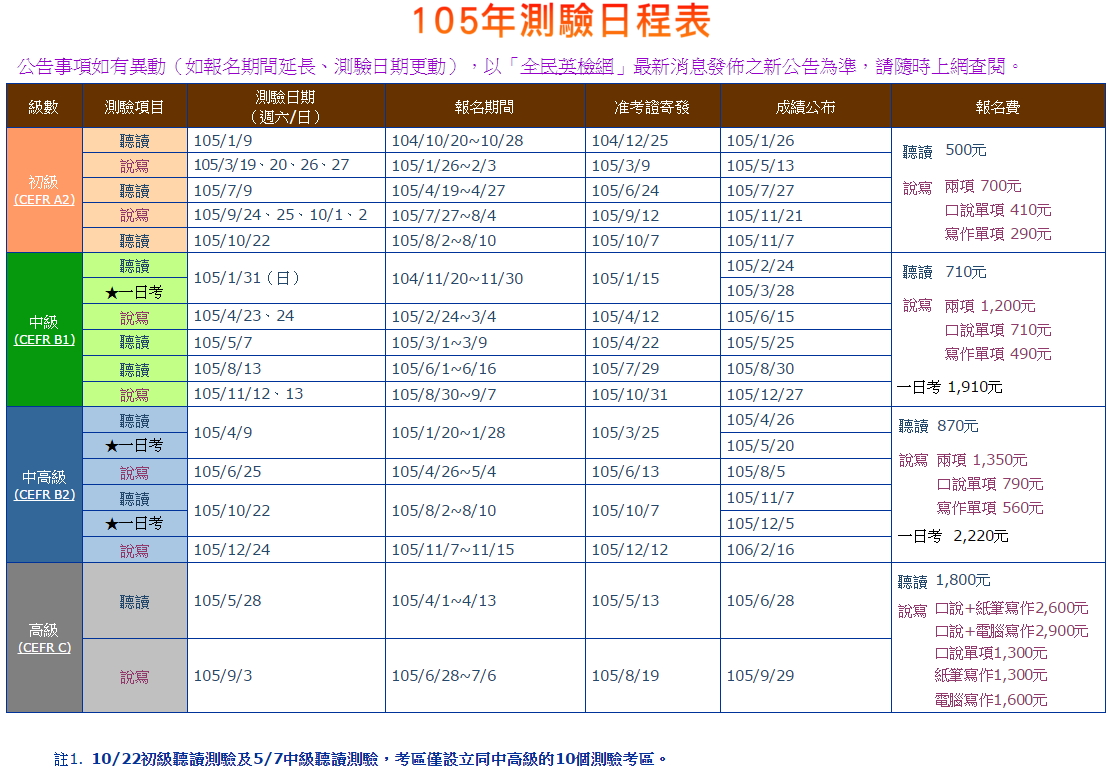
Task: Select score release date 105/6/15
Action: [760, 317]
